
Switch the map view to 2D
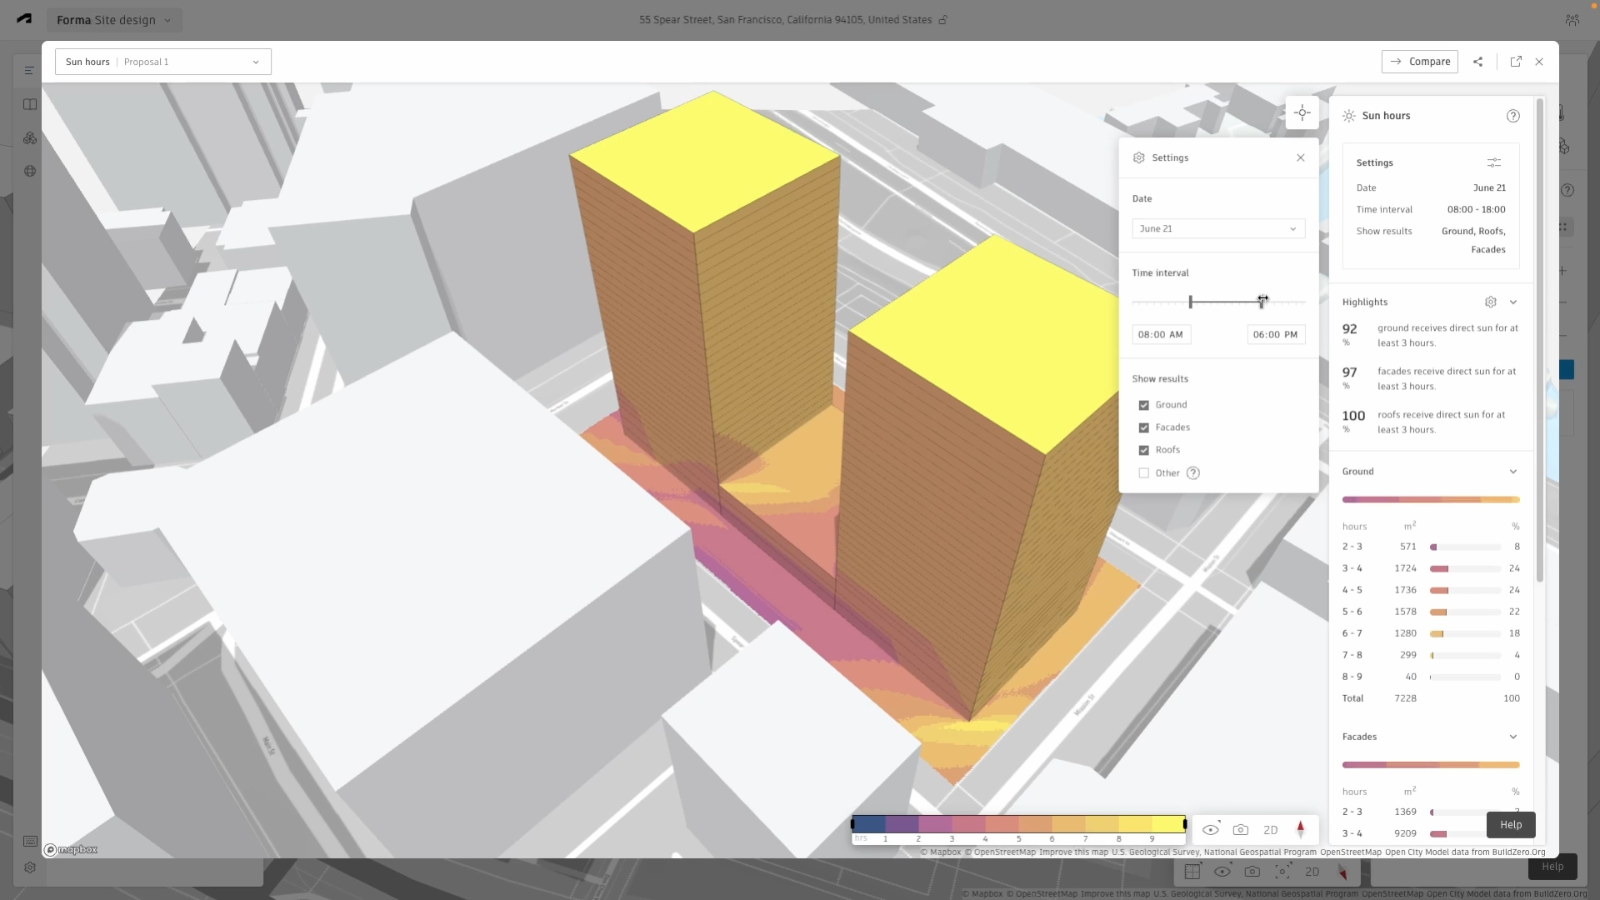(x=1271, y=830)
